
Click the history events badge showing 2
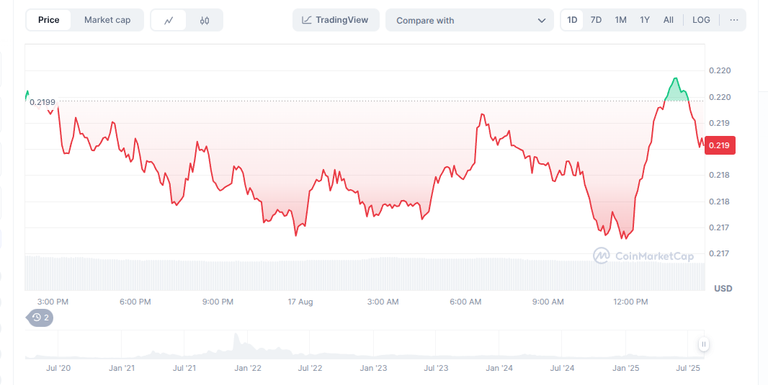(x=40, y=318)
